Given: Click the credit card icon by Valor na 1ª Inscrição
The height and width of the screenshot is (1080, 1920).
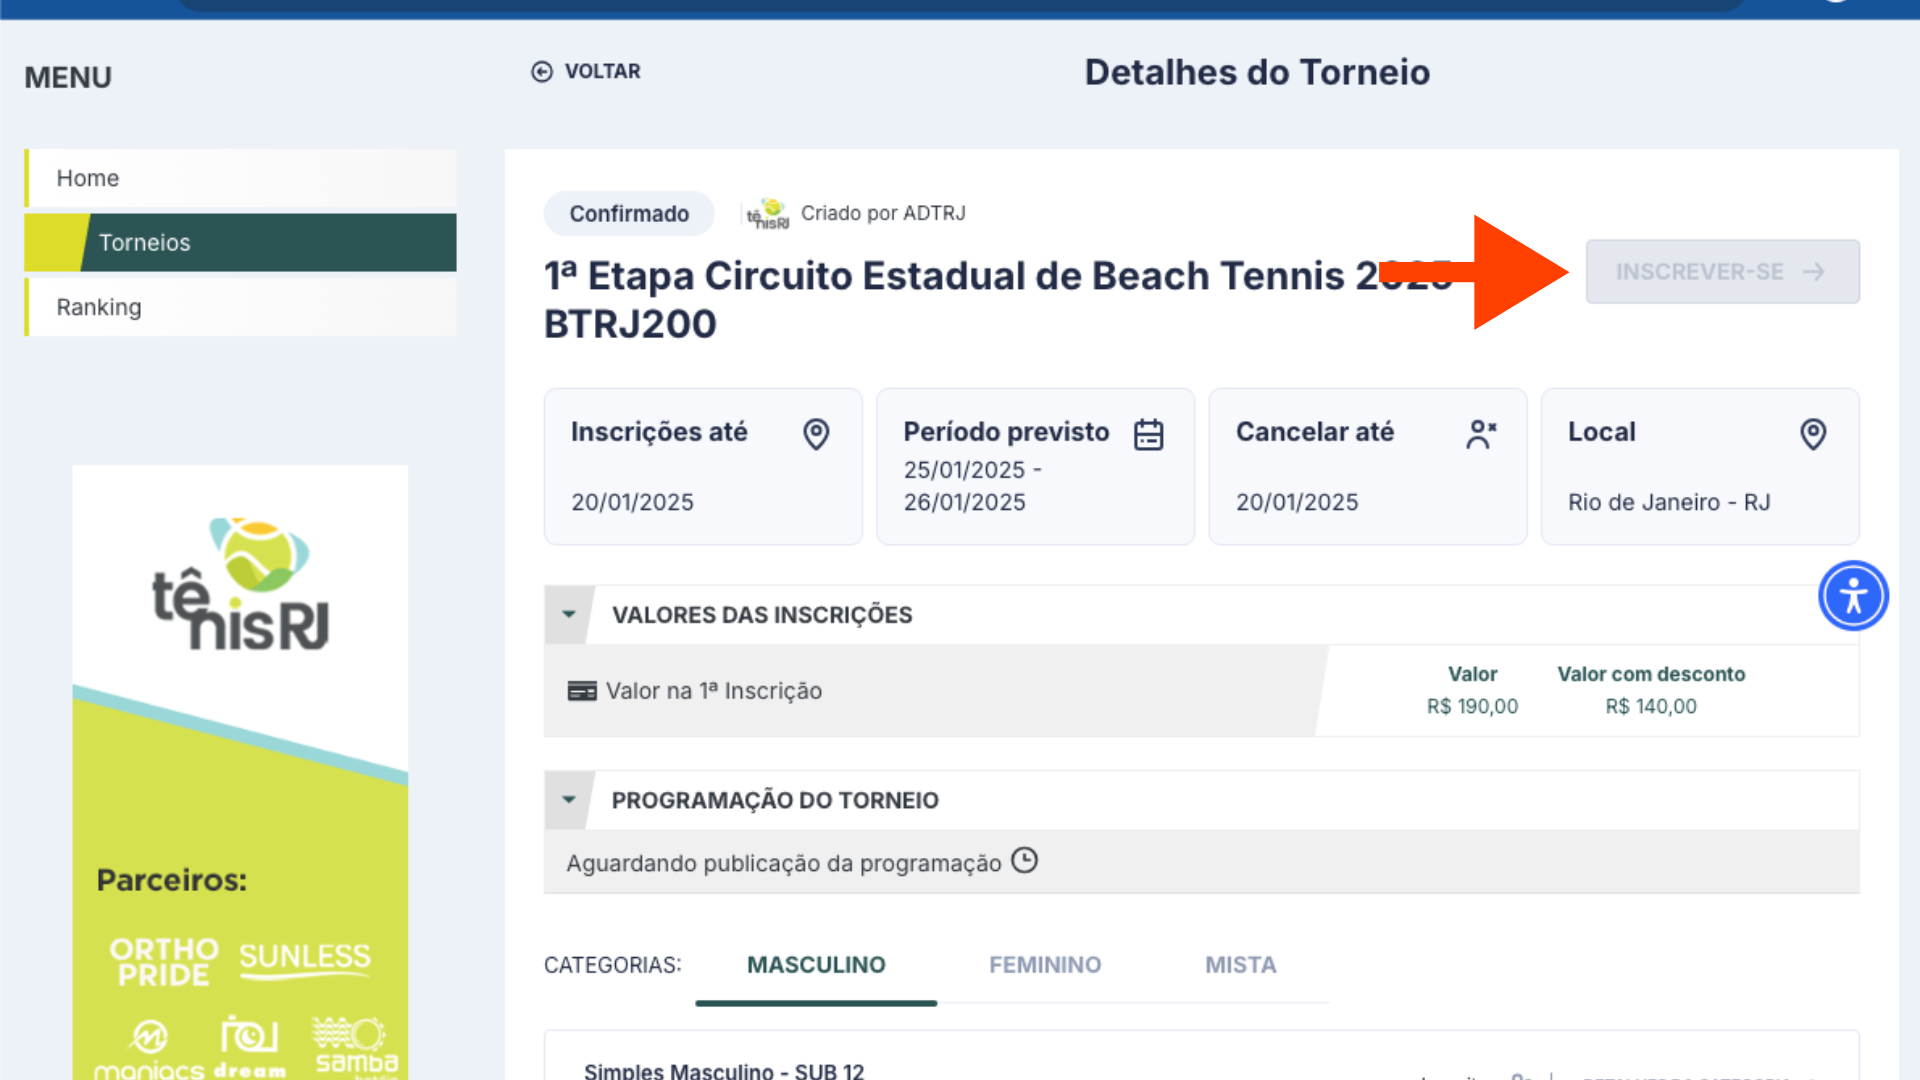Looking at the screenshot, I should (582, 691).
